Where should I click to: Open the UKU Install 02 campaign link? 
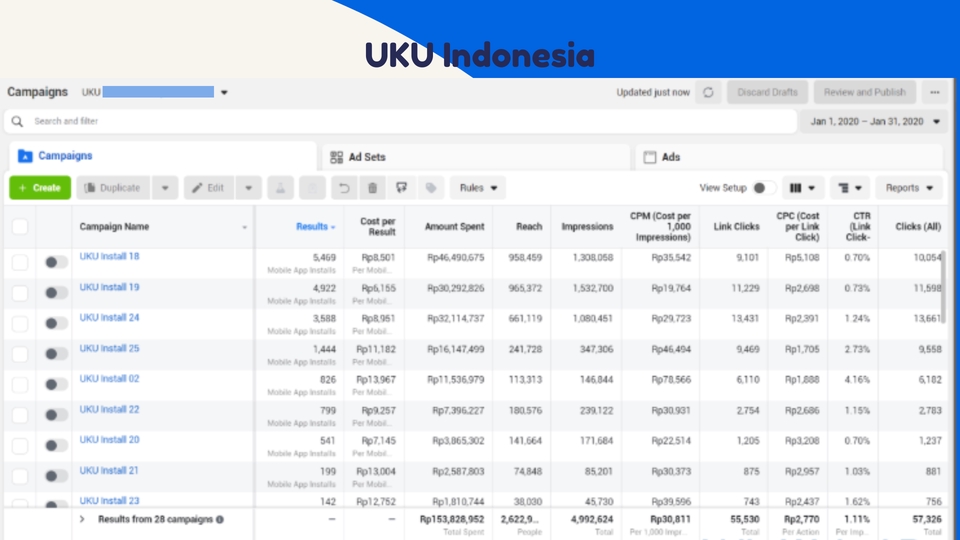(x=109, y=379)
